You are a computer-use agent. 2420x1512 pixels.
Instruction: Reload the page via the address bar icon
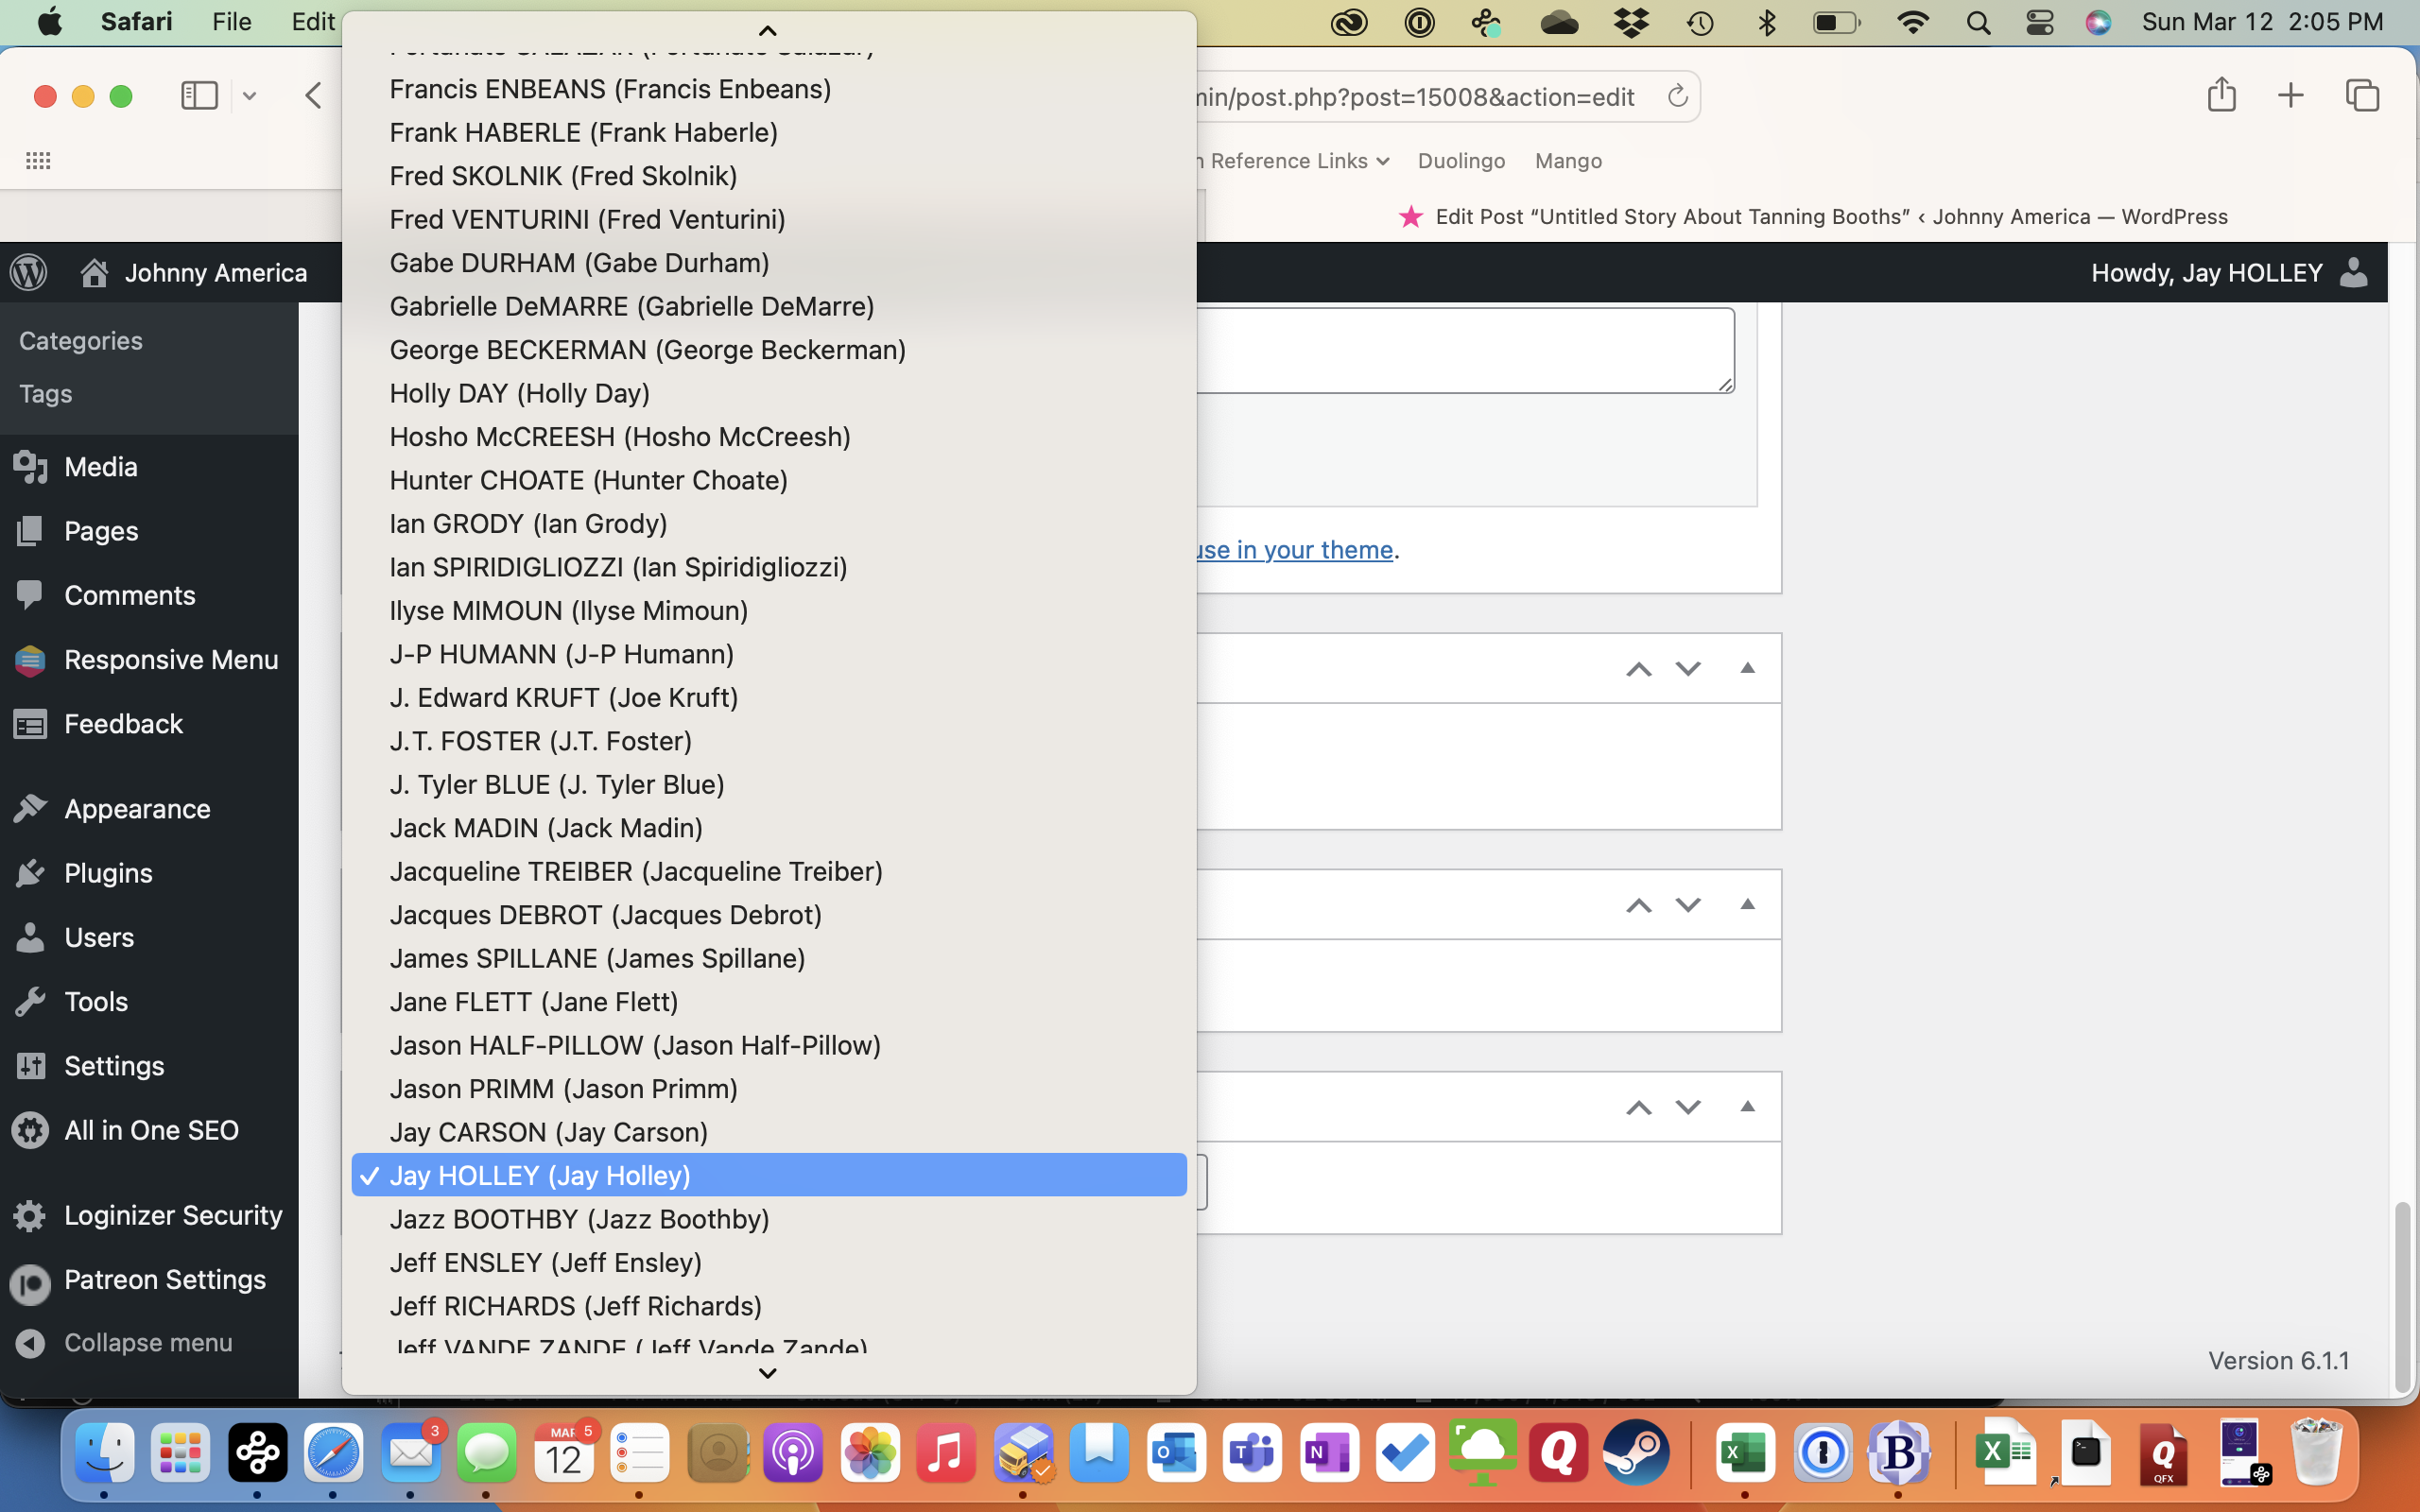(1676, 96)
